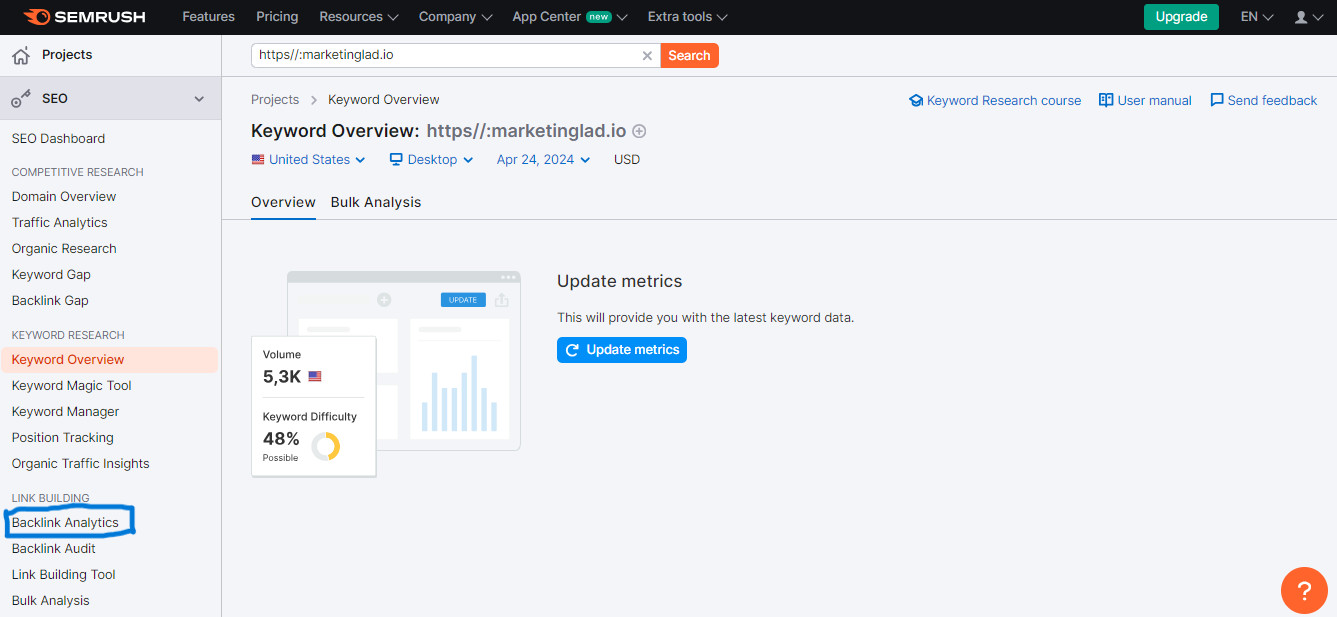Open the Resources dropdown menu

tap(359, 17)
